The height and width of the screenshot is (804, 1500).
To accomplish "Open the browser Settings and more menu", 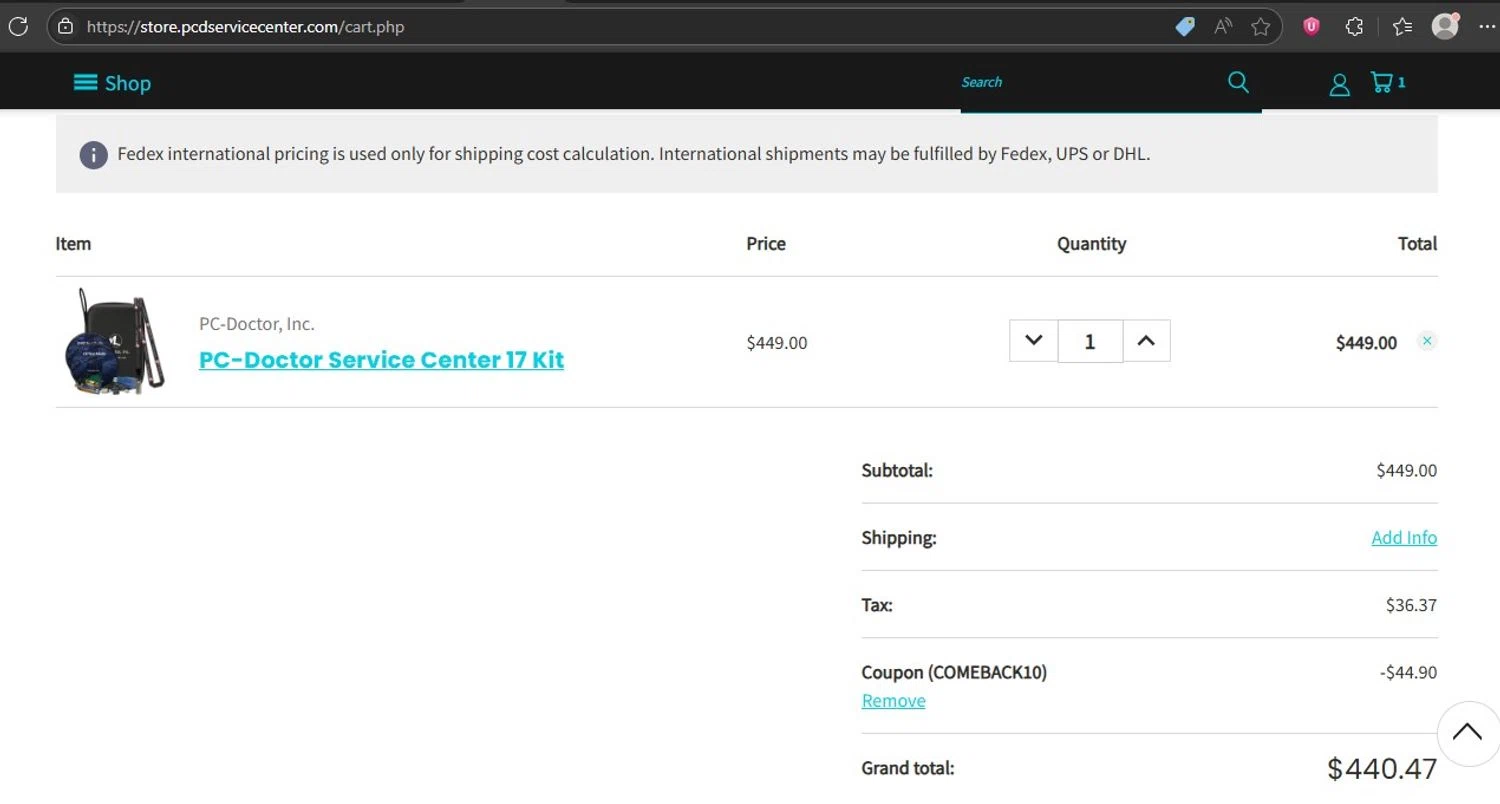I will click(1486, 27).
